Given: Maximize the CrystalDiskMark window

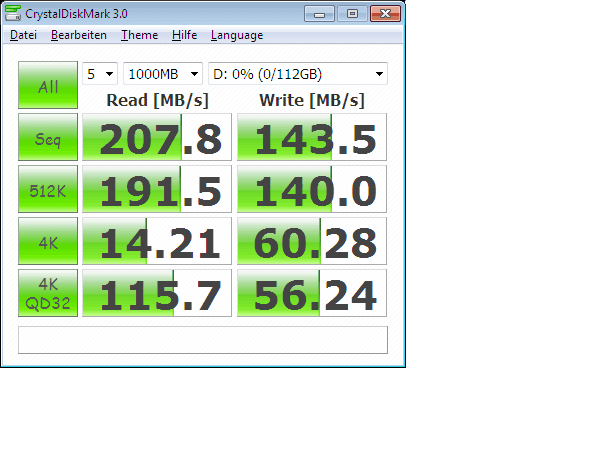Looking at the screenshot, I should point(352,14).
